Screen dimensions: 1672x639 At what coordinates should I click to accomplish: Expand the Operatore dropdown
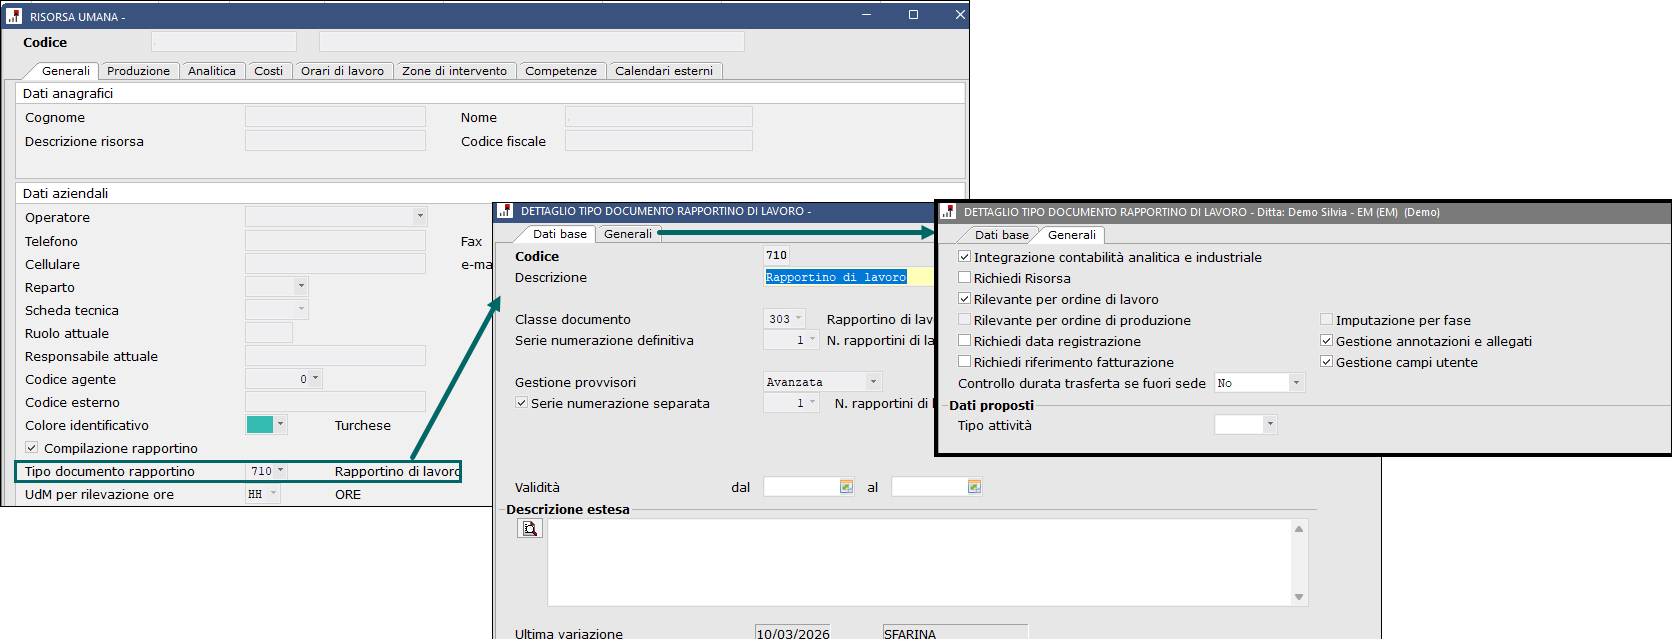point(420,216)
